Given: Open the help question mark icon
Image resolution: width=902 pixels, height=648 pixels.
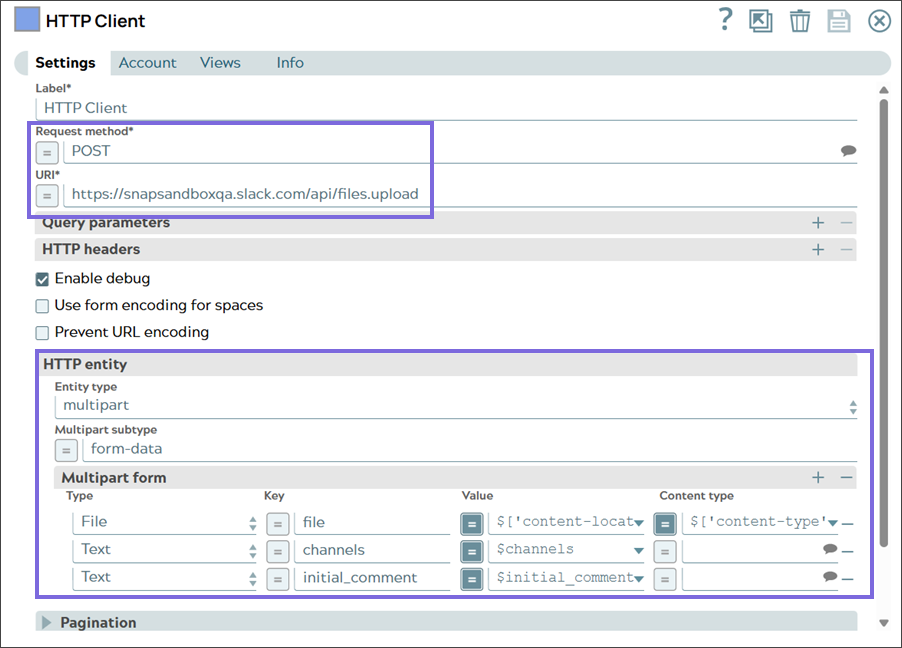Looking at the screenshot, I should click(726, 20).
